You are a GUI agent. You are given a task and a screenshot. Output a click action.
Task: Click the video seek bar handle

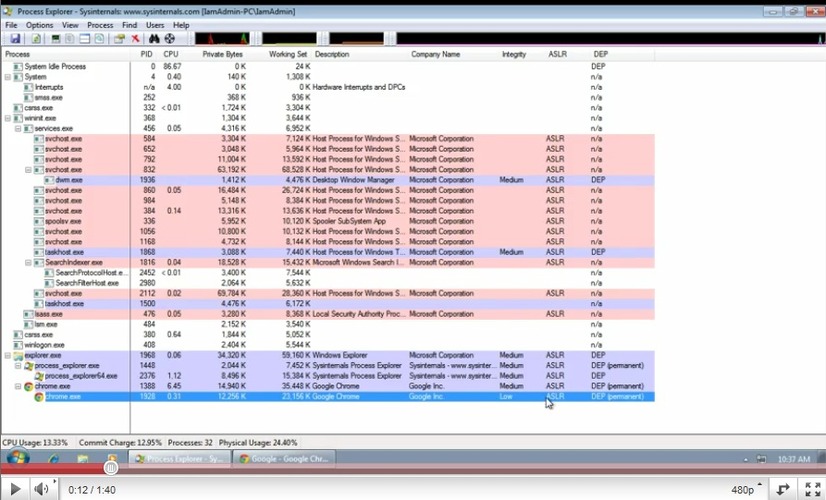(x=110, y=467)
